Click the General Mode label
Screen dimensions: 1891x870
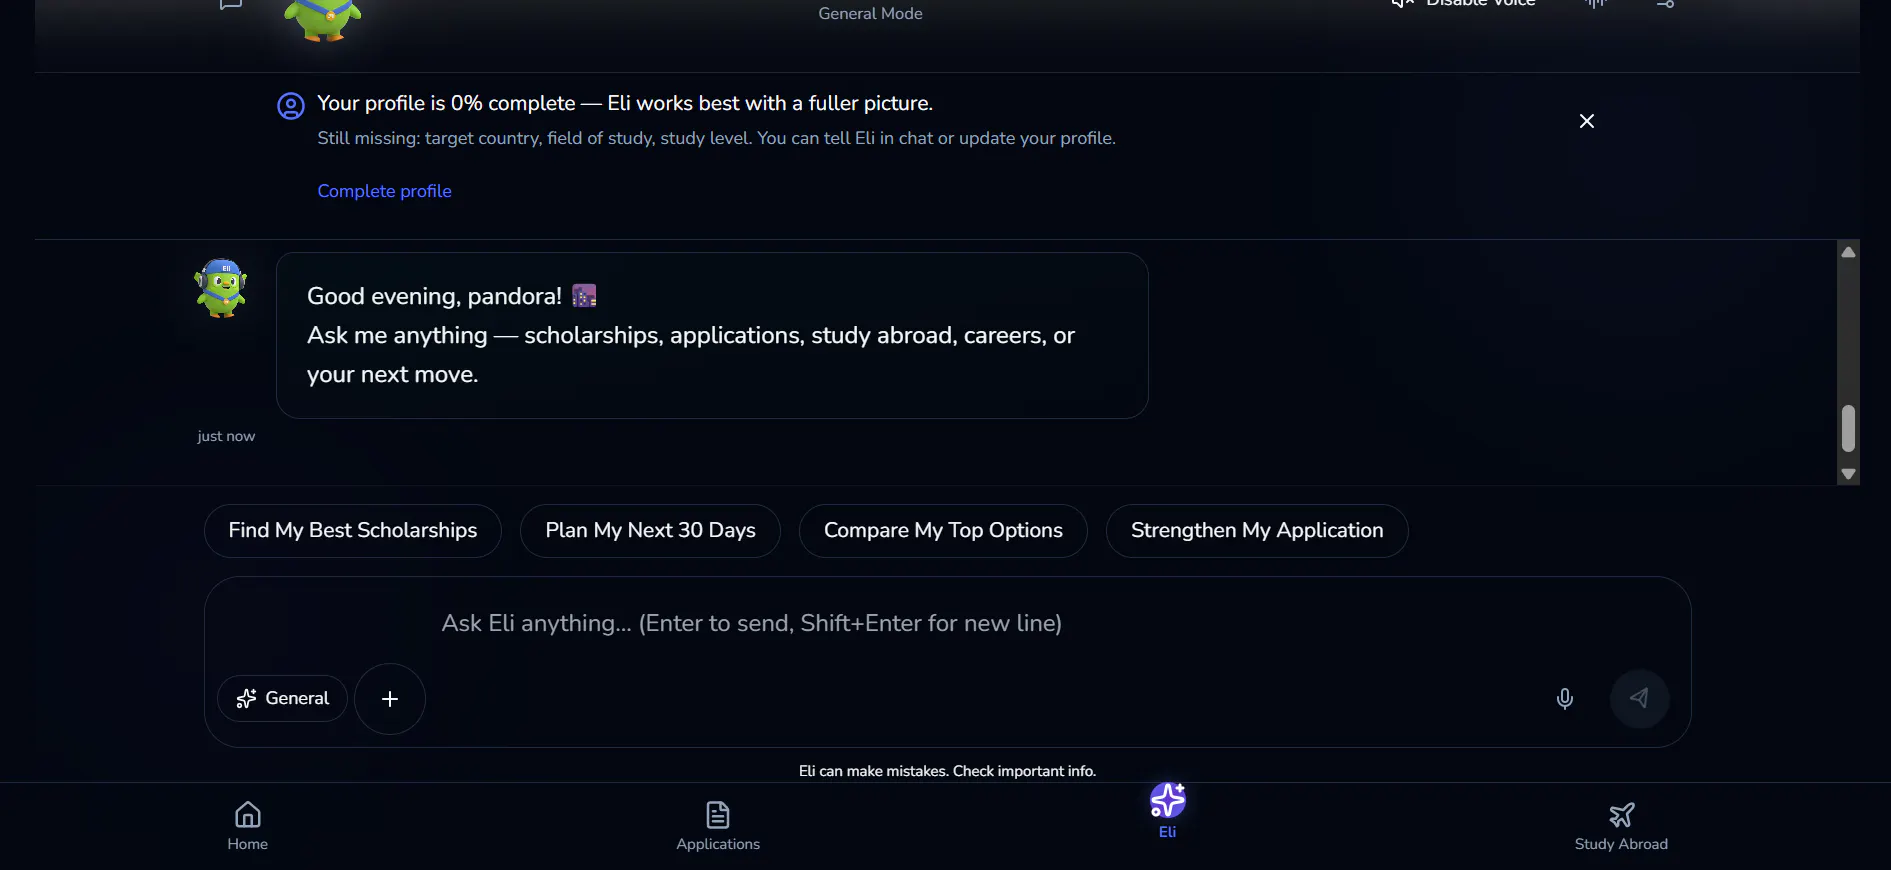coord(870,14)
